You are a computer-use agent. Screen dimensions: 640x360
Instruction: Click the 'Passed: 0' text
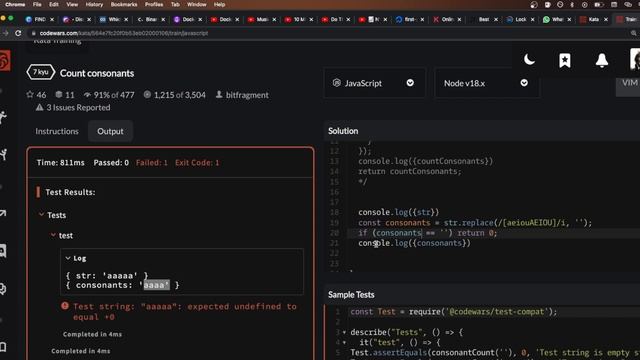tap(111, 162)
